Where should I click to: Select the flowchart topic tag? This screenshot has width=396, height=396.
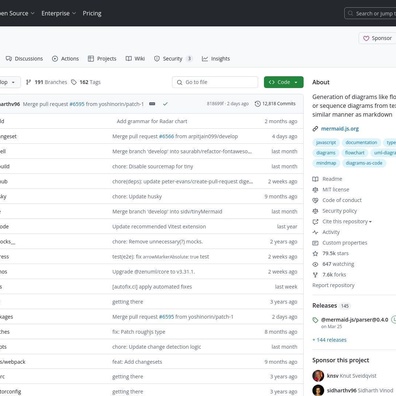[x=355, y=153]
